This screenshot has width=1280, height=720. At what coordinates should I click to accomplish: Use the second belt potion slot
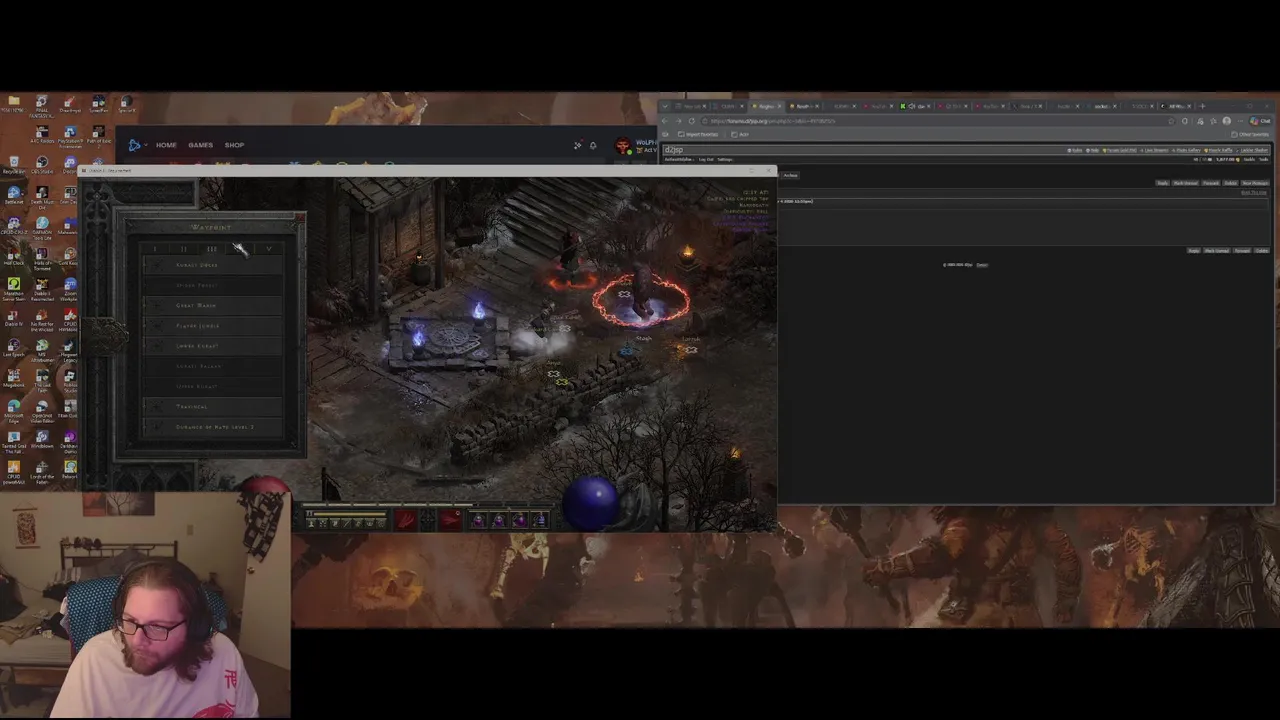click(499, 520)
